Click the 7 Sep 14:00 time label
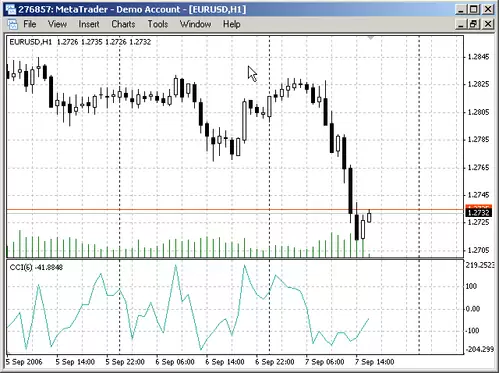 (x=374, y=362)
